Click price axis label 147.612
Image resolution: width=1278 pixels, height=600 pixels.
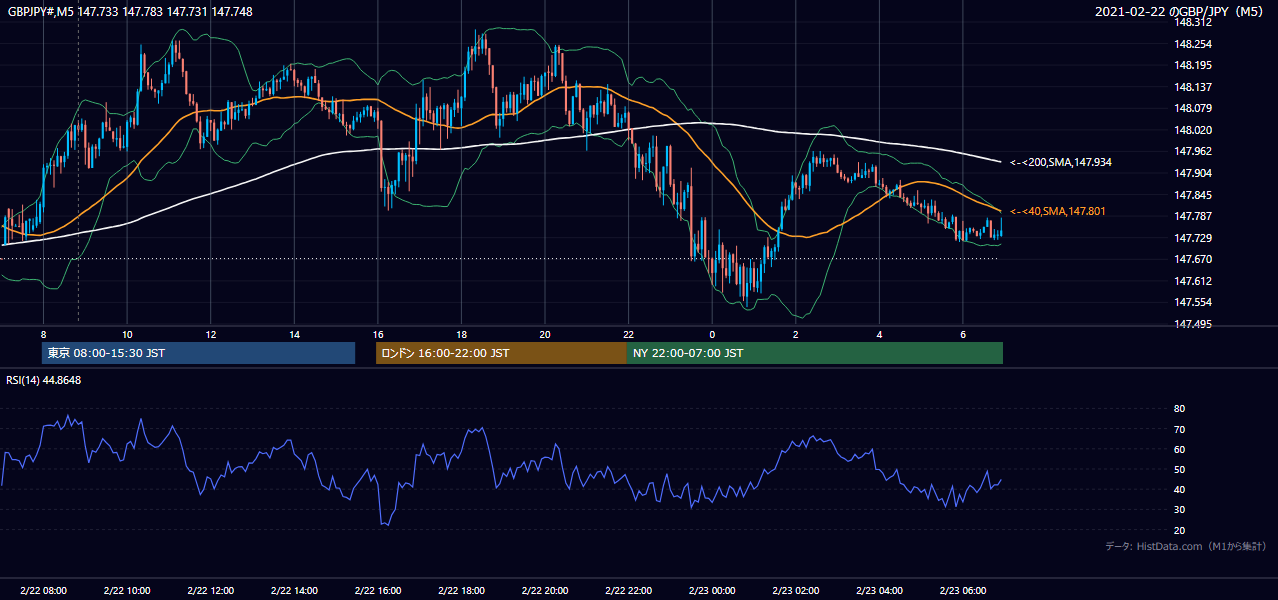[1193, 281]
